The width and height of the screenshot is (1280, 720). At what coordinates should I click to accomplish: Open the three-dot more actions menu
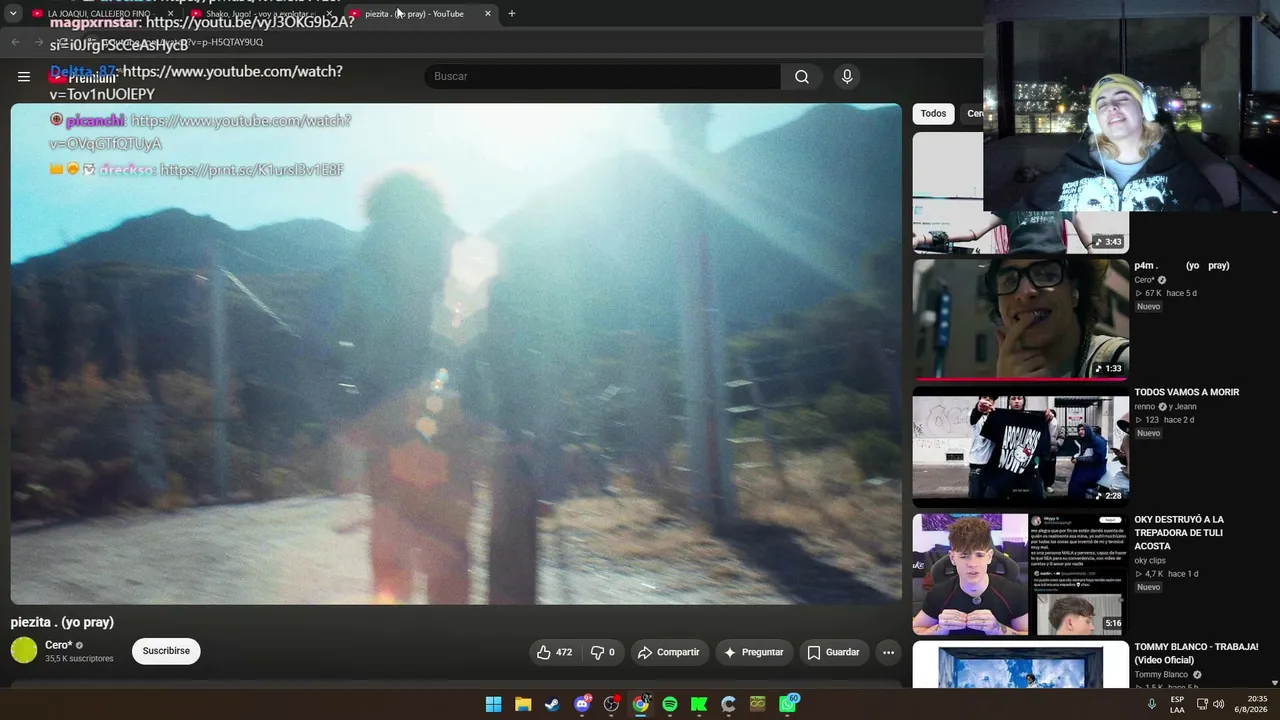click(x=888, y=652)
